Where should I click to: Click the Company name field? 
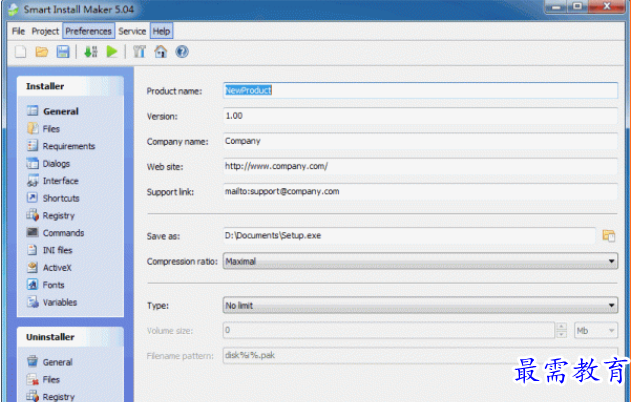tap(420, 141)
